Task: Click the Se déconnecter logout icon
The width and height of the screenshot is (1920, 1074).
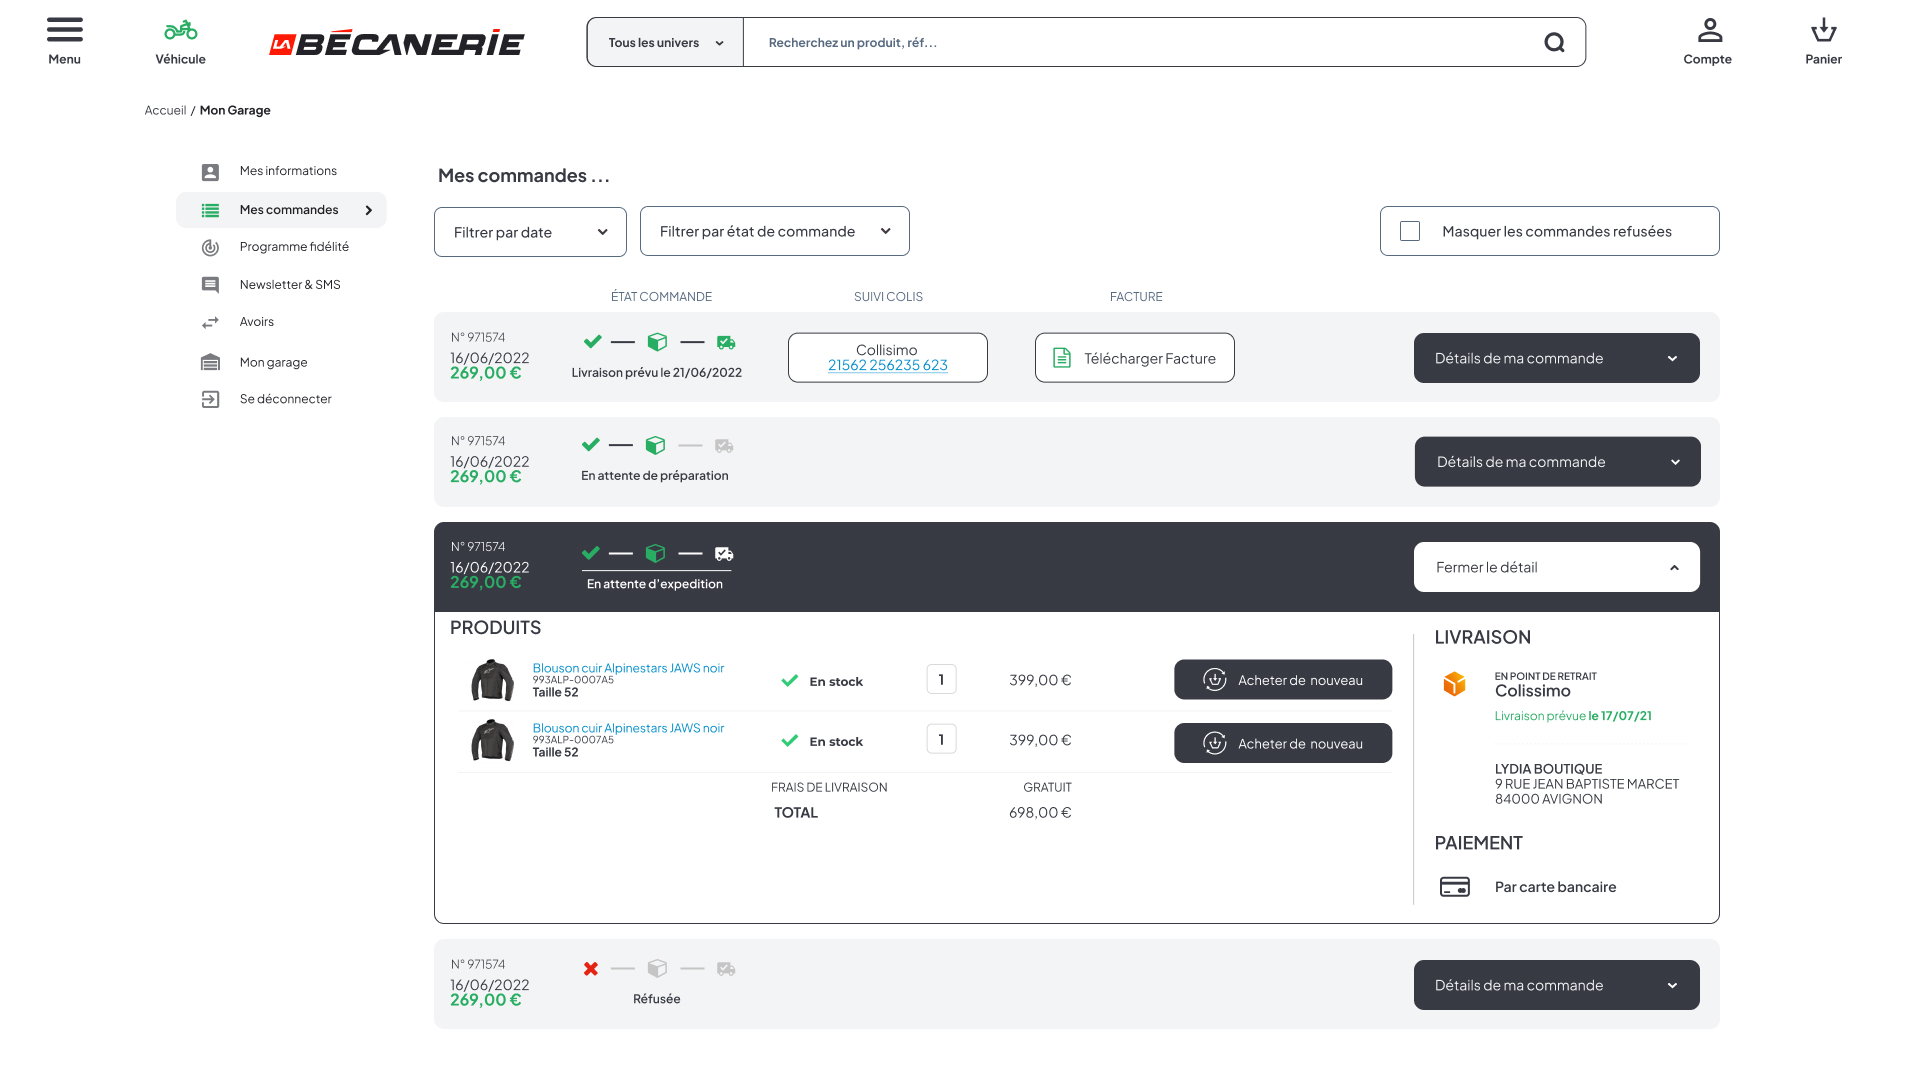Action: coord(210,400)
